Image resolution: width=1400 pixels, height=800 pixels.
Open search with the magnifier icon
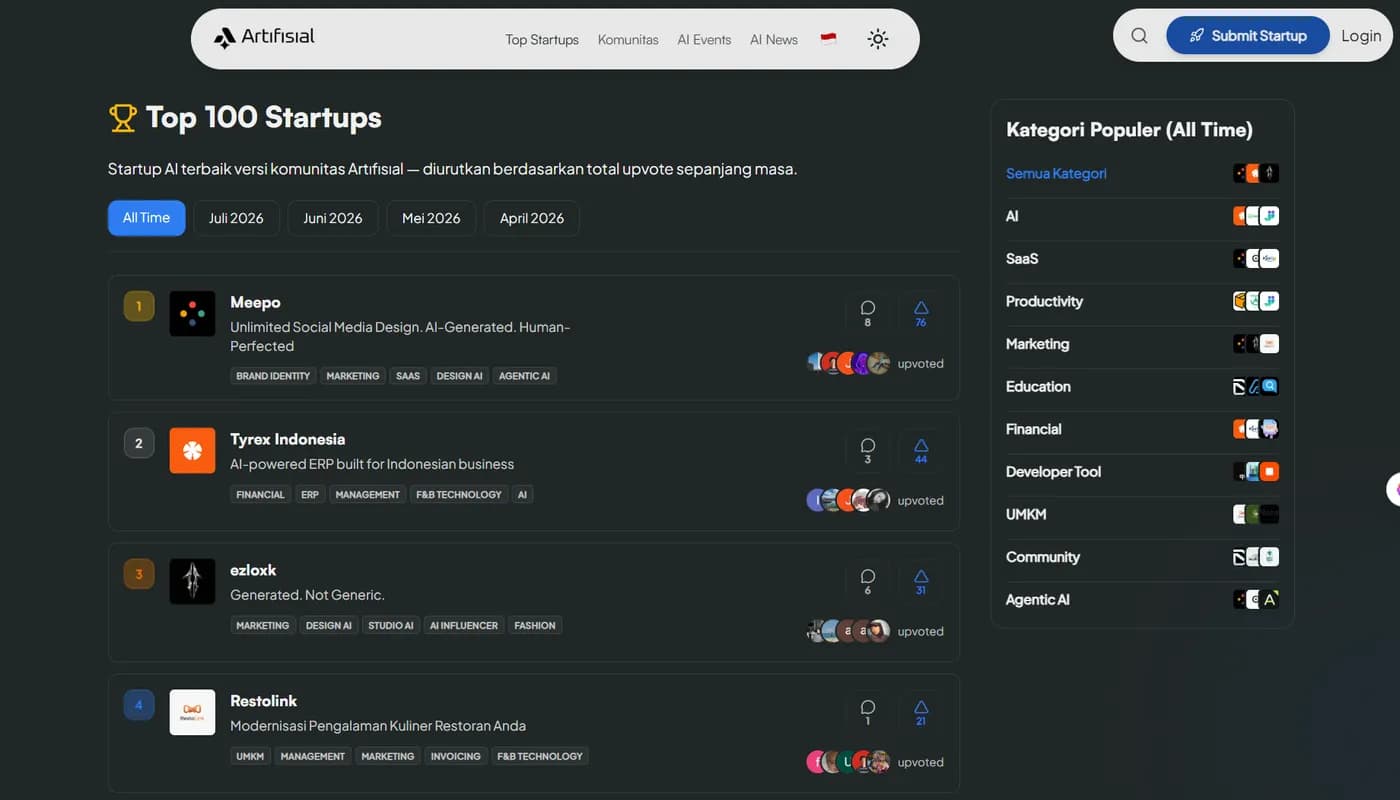pyautogui.click(x=1139, y=36)
